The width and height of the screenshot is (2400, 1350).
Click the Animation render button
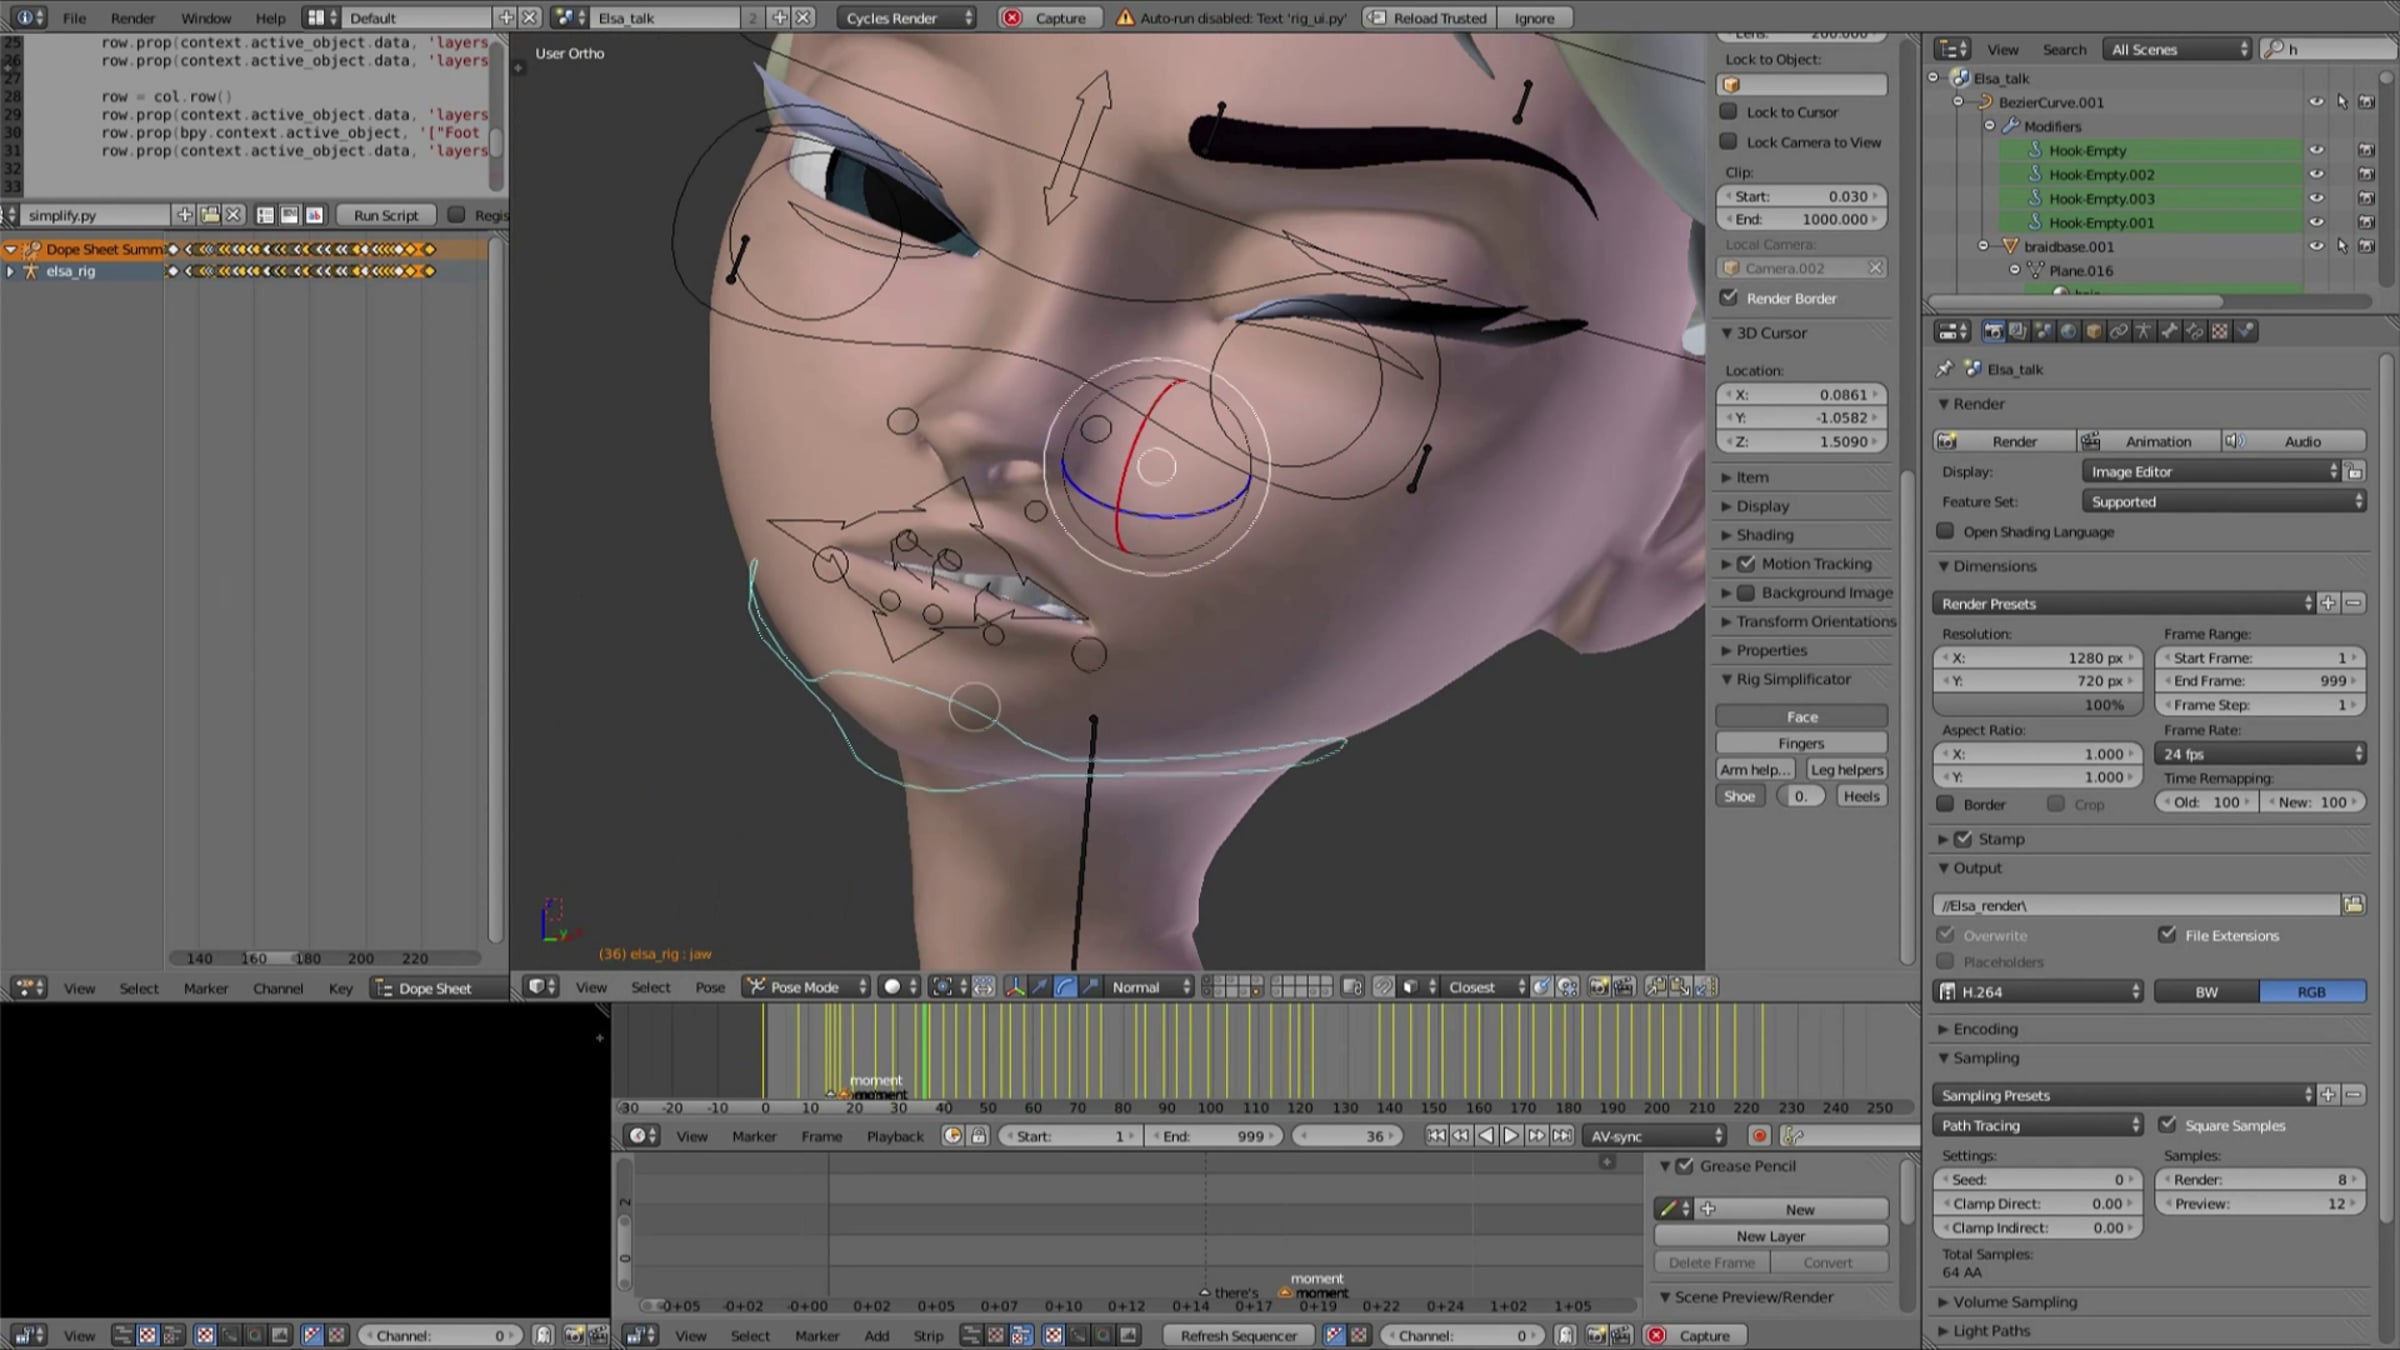2148,441
